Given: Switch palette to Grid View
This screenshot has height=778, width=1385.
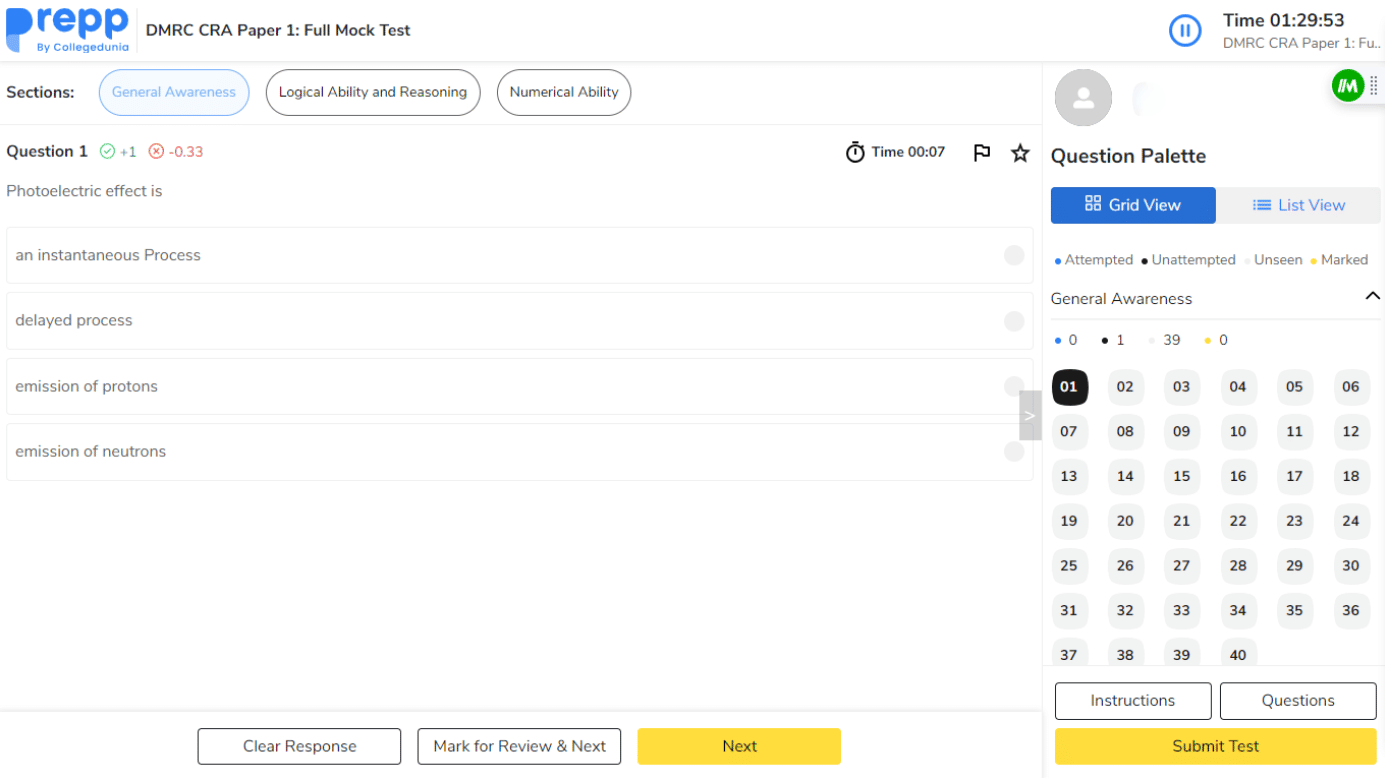Looking at the screenshot, I should click(x=1133, y=205).
